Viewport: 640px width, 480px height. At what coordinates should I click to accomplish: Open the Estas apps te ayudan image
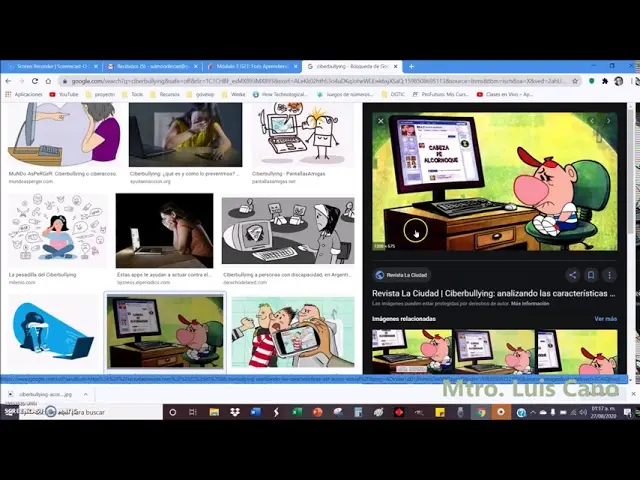point(164,231)
